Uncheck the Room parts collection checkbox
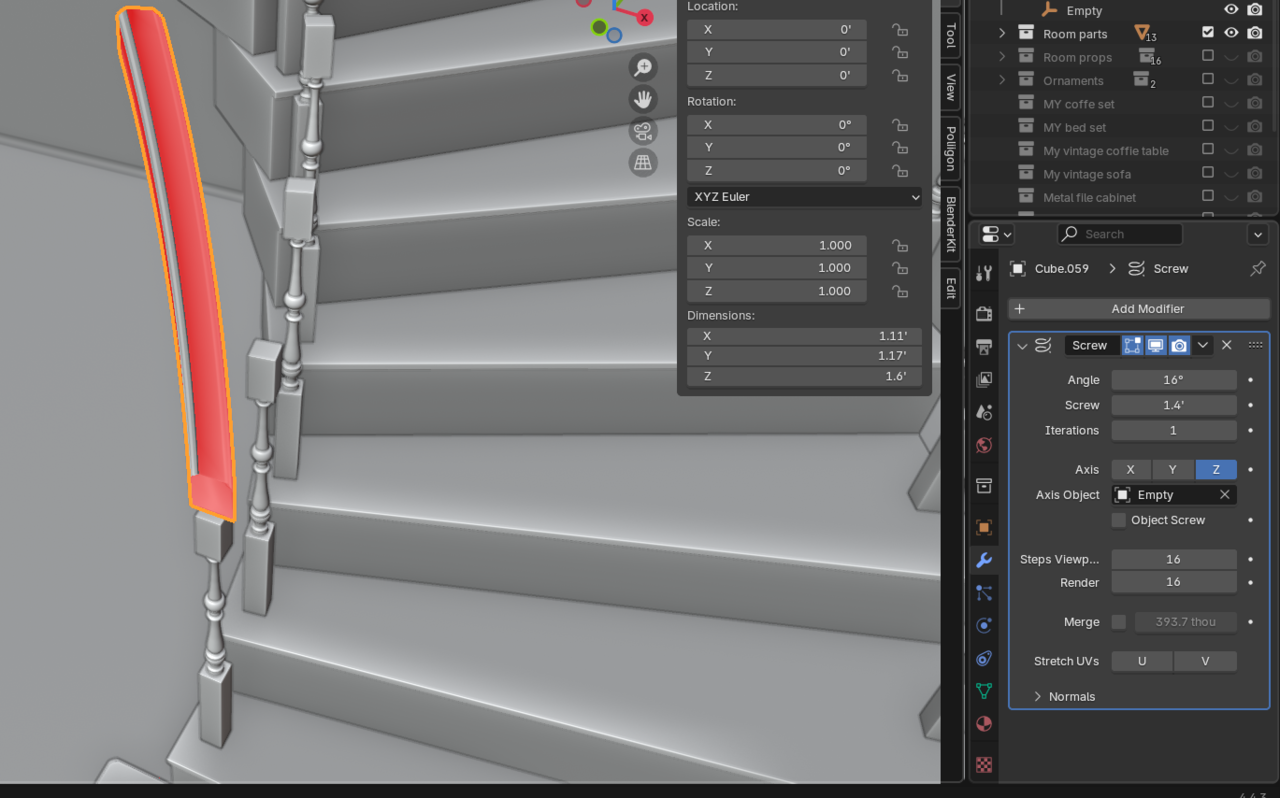Screen dimensions: 1280x798 click(1208, 33)
